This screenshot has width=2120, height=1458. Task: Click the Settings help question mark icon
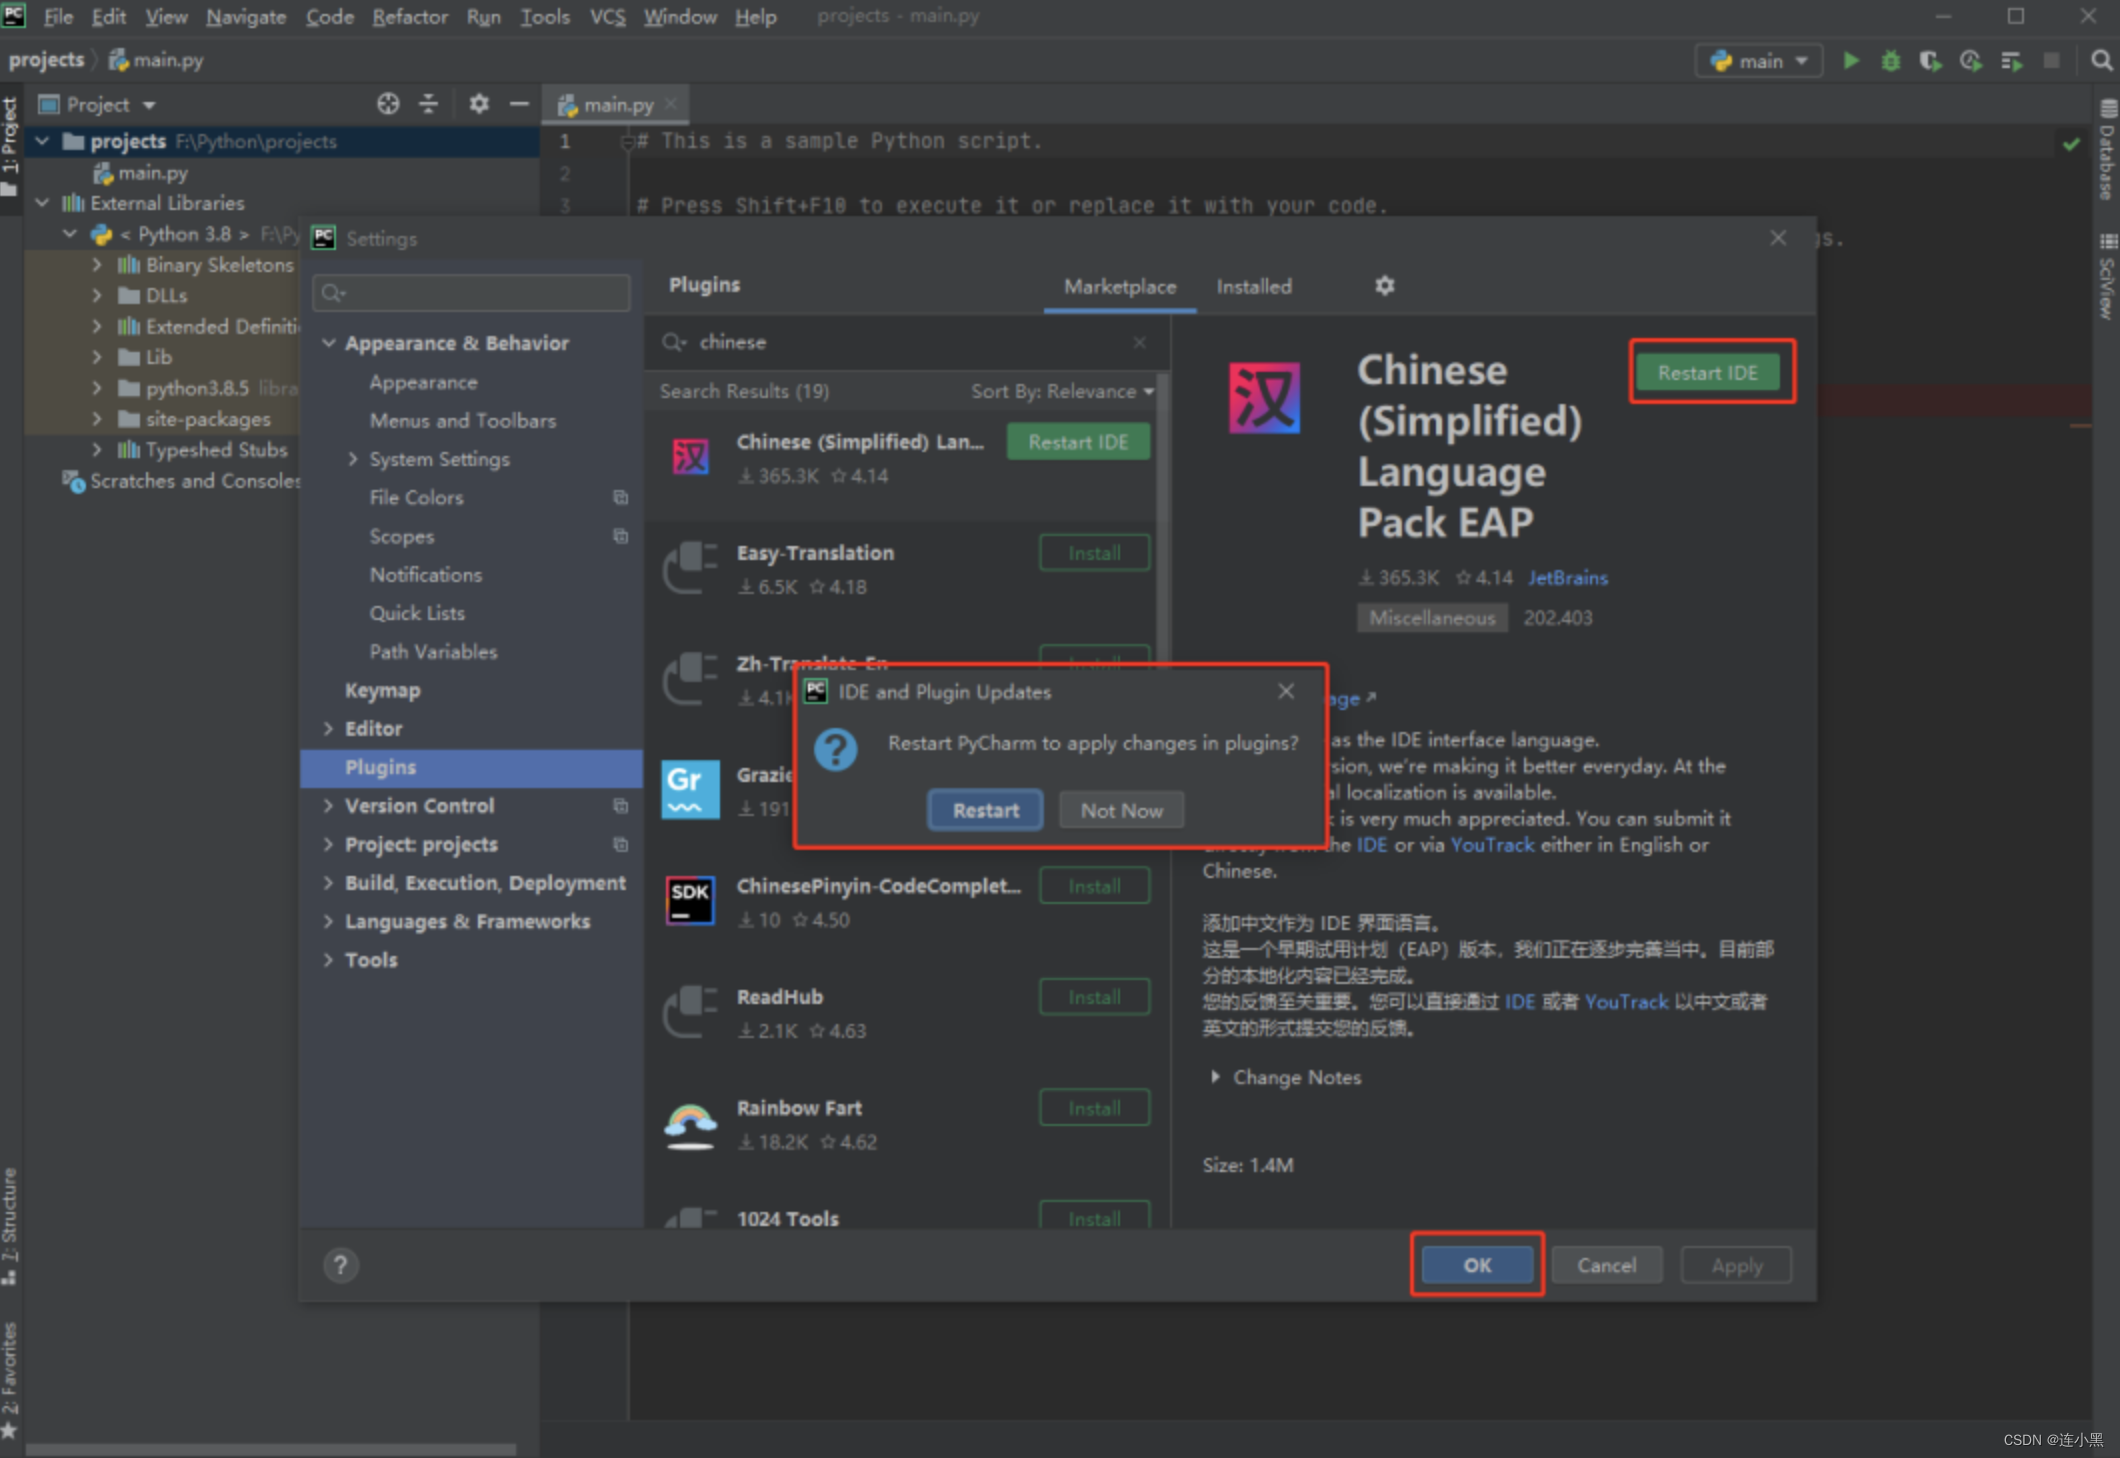pos(340,1265)
